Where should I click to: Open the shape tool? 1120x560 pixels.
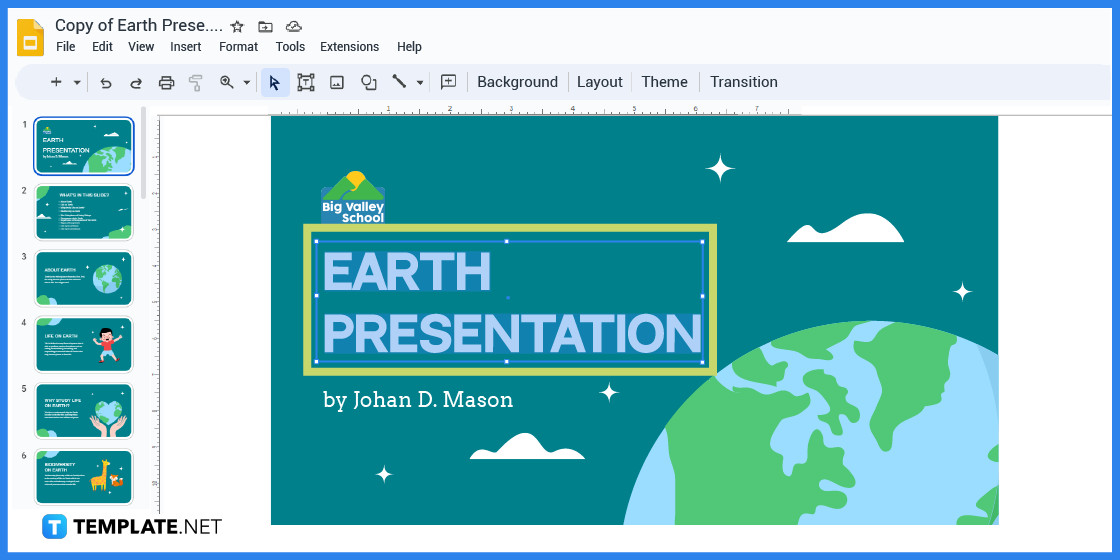[x=369, y=83]
